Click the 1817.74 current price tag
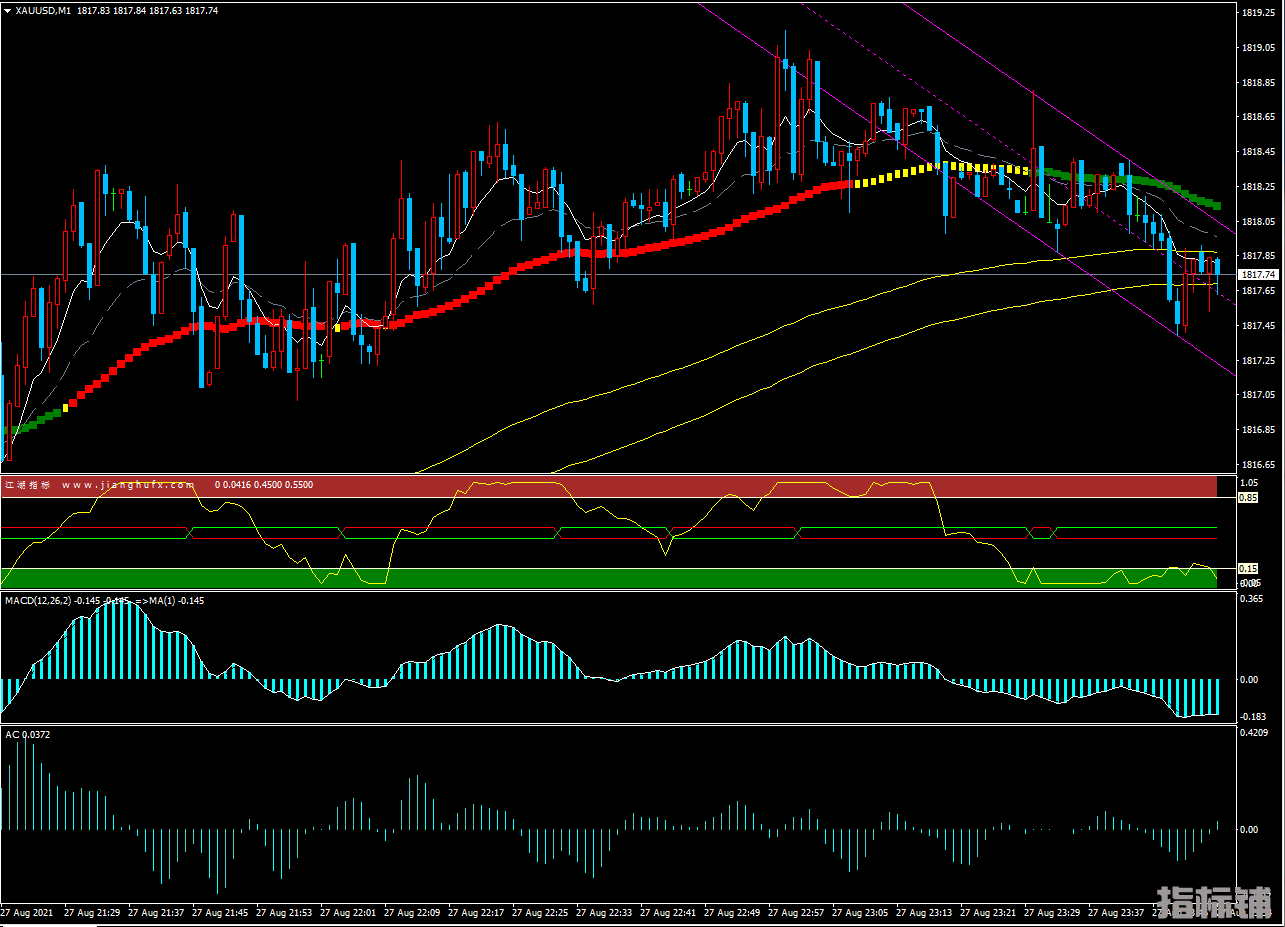Image resolution: width=1285 pixels, height=927 pixels. (x=1258, y=274)
